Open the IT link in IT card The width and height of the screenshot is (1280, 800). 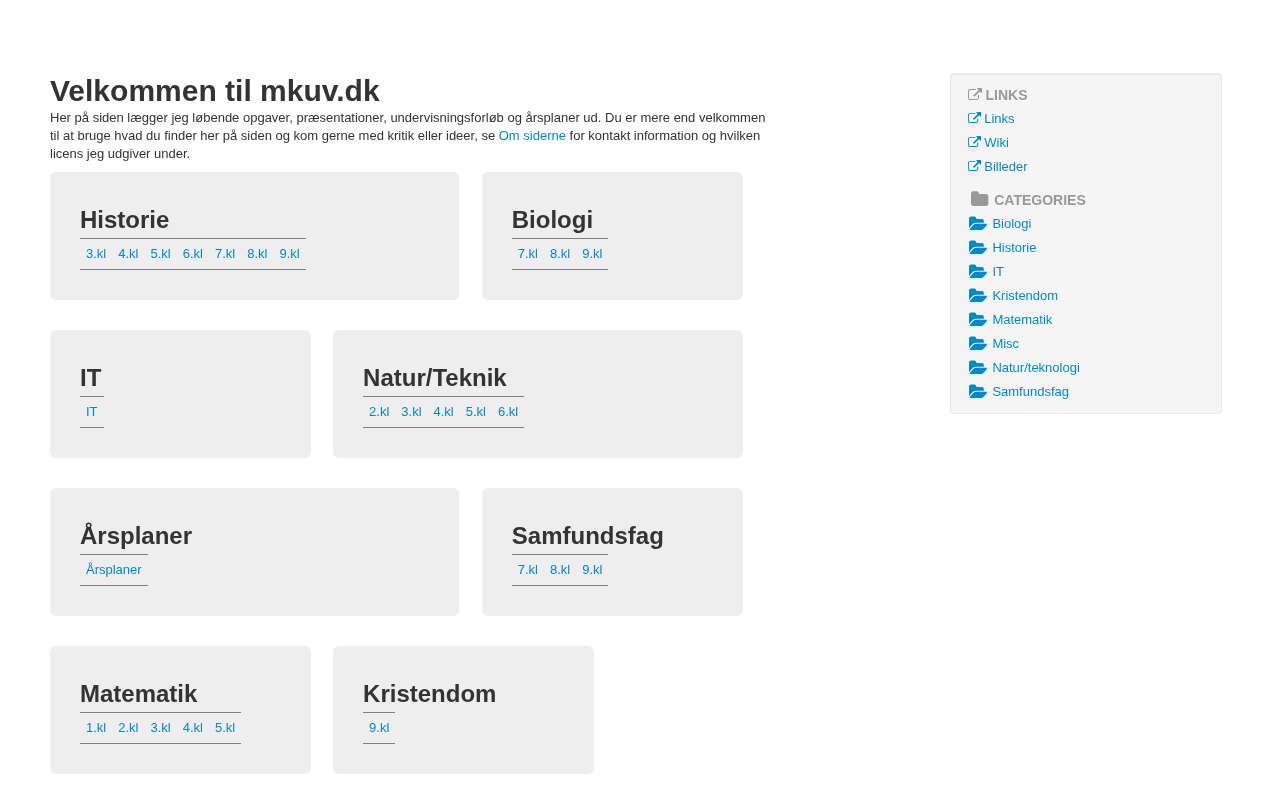pos(92,412)
